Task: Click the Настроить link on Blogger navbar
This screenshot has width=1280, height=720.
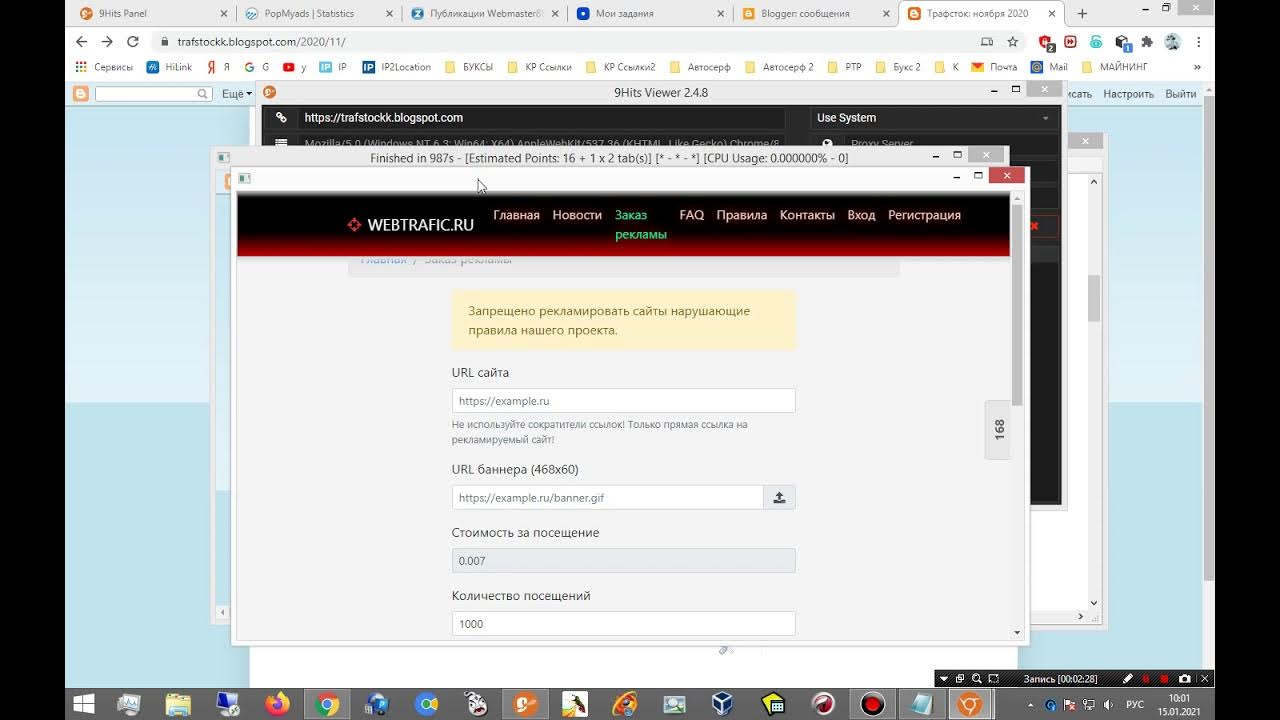Action: pos(1128,93)
